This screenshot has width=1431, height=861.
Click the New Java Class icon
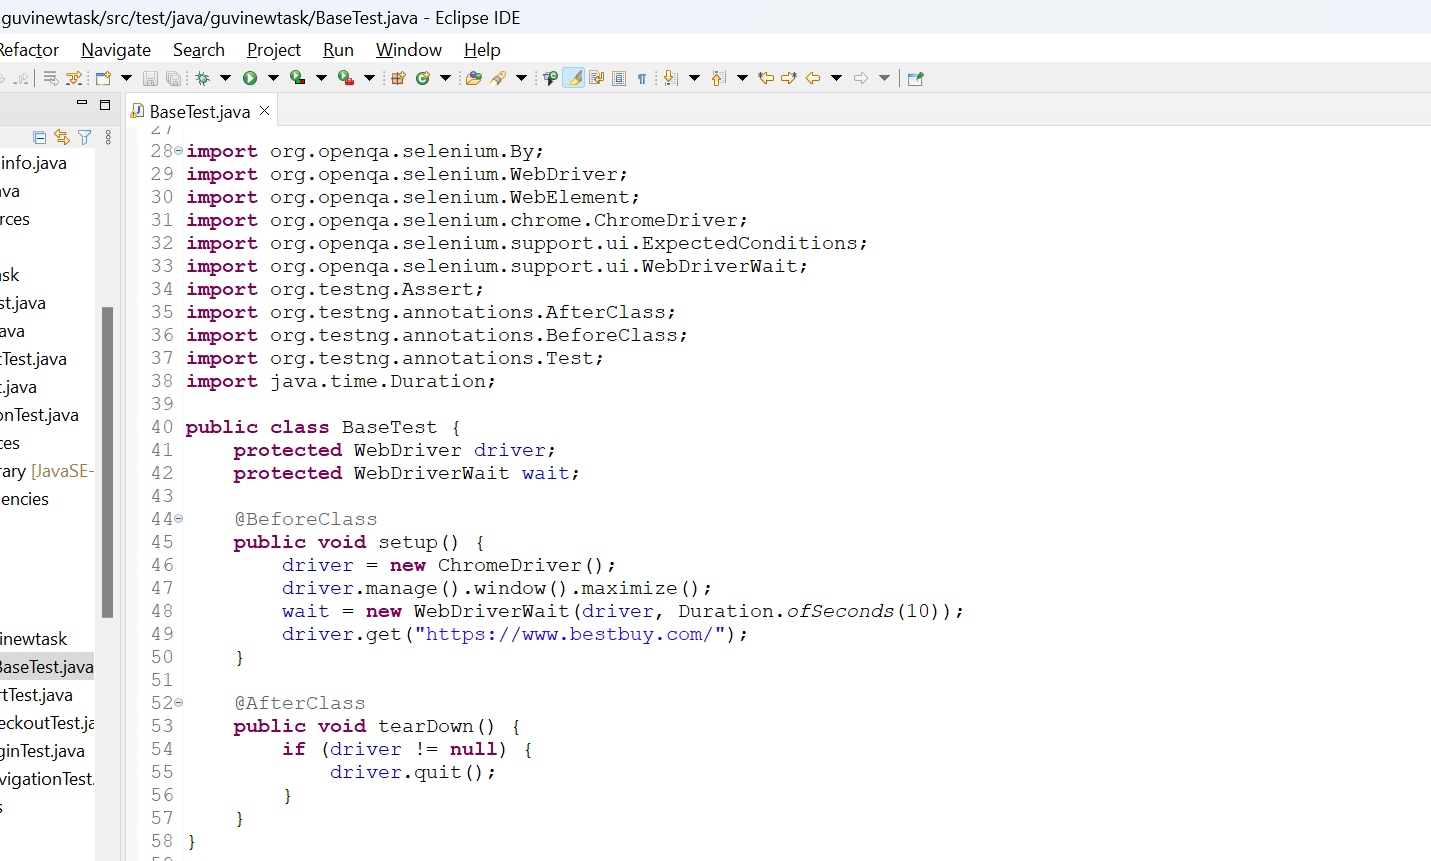pyautogui.click(x=423, y=78)
